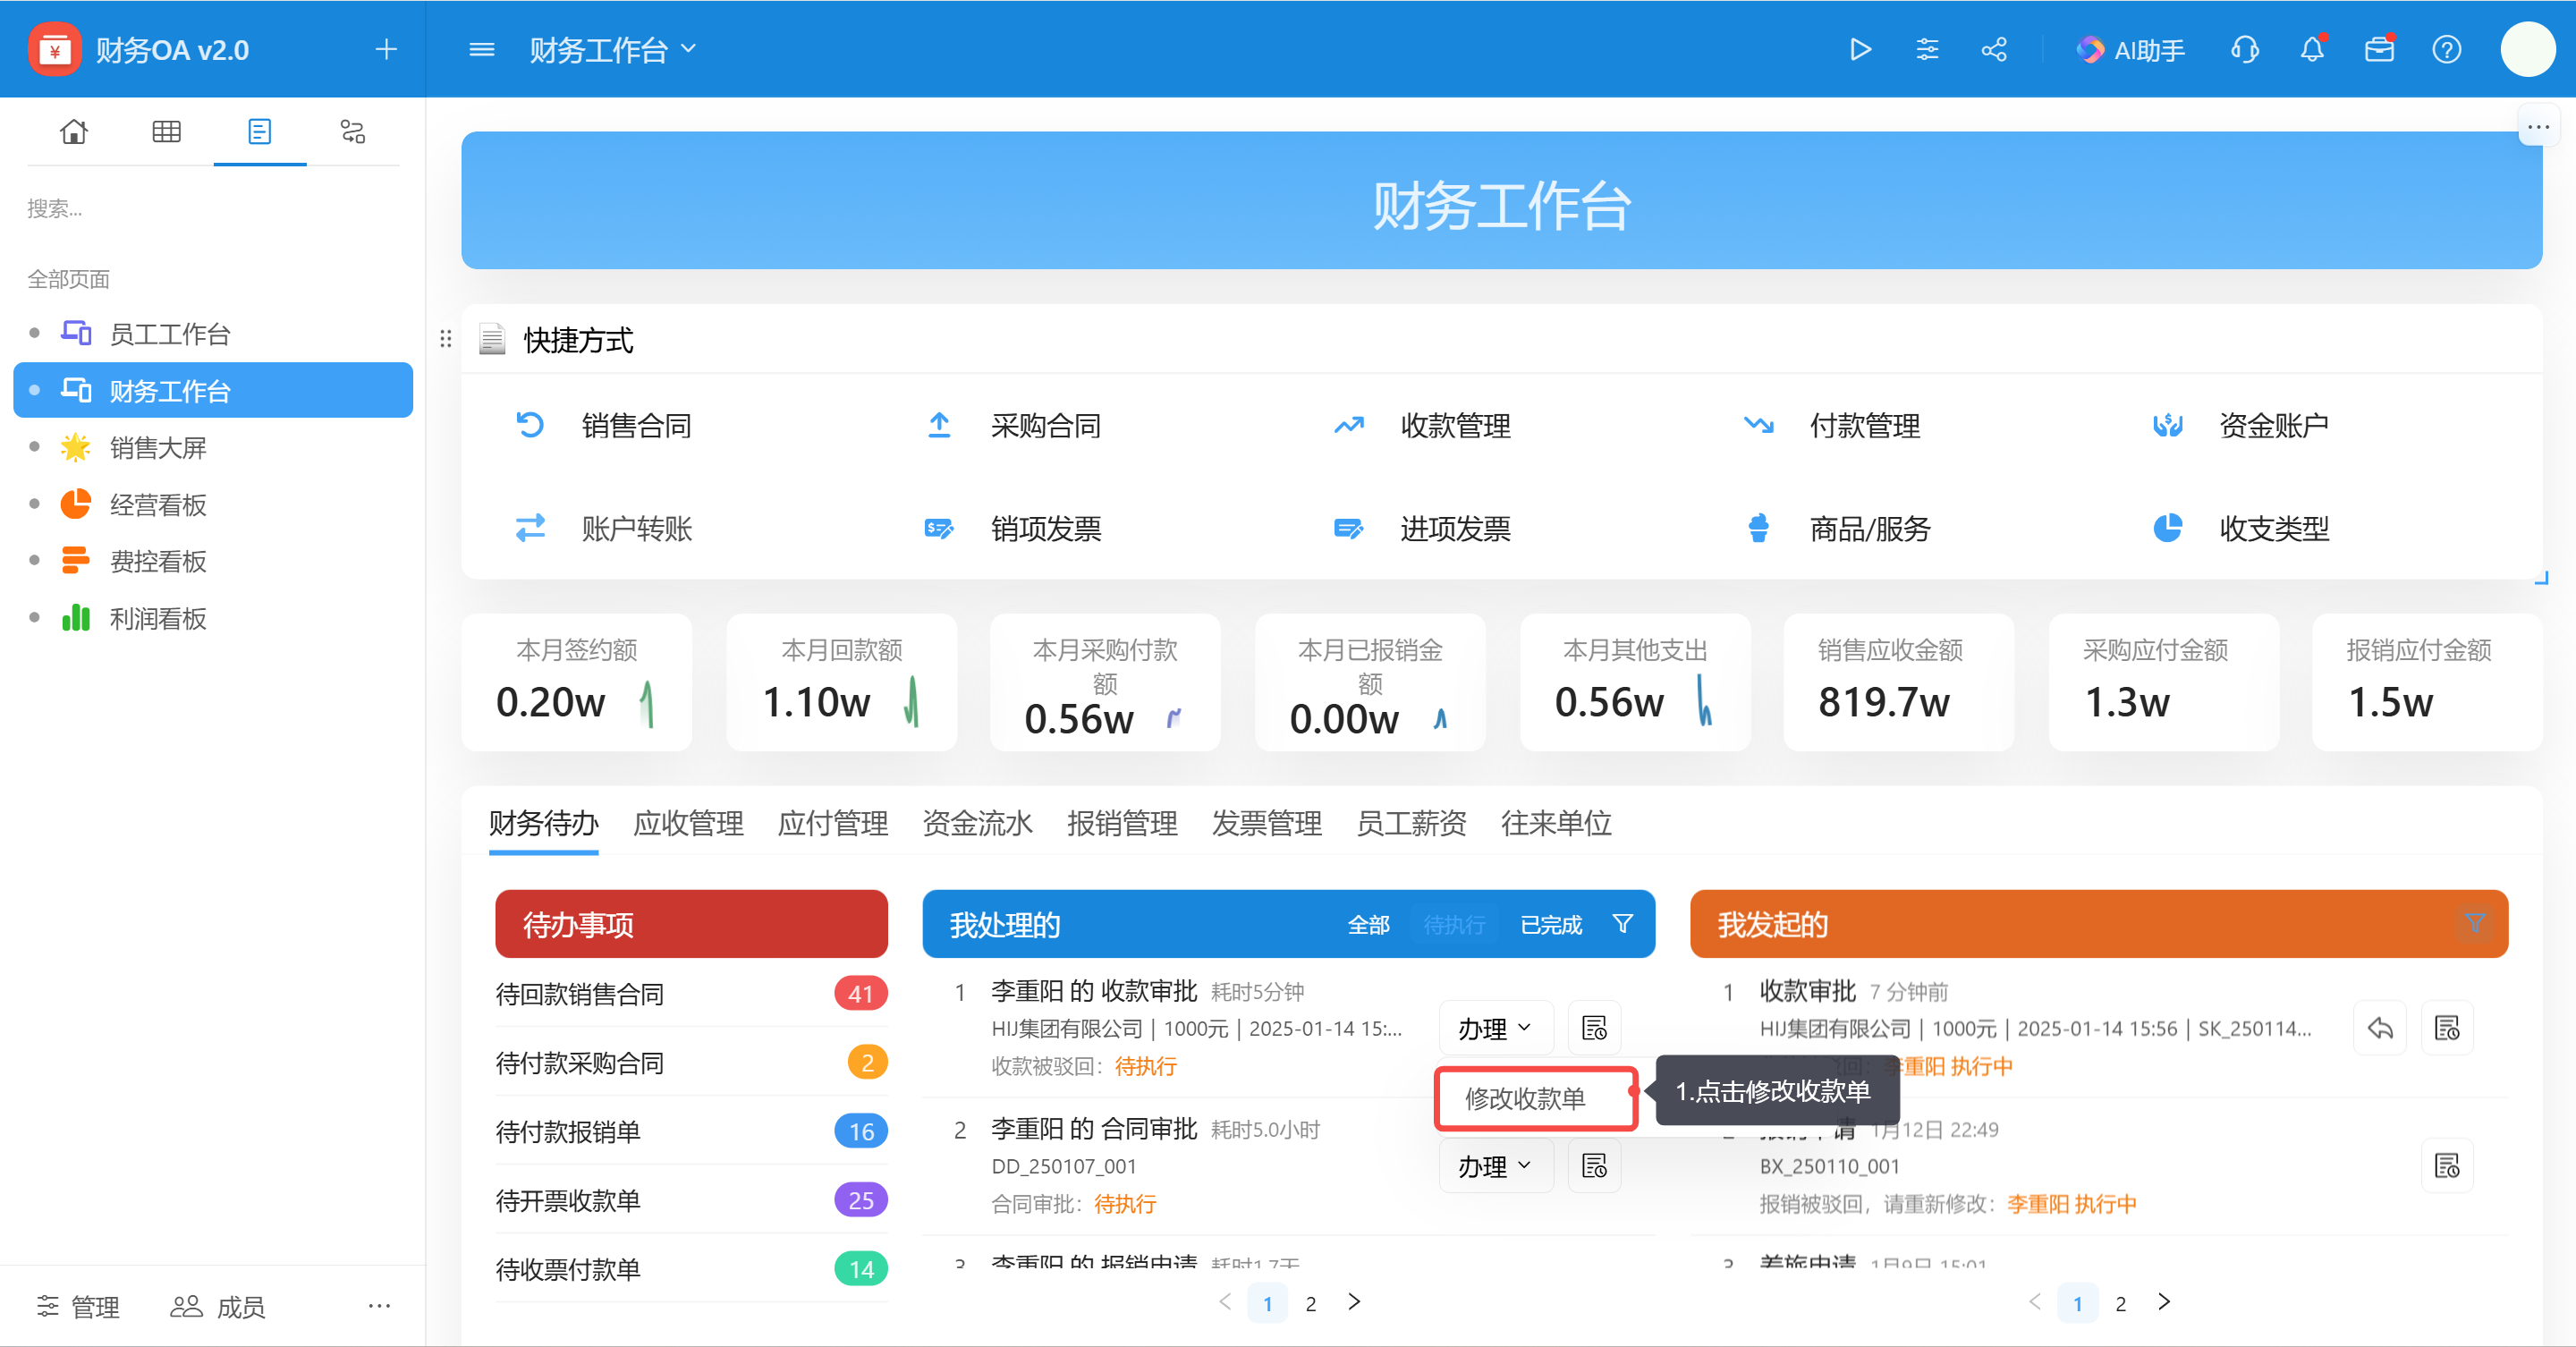This screenshot has width=2576, height=1347.
Task: Open the page more options button at top right
Action: [2538, 127]
